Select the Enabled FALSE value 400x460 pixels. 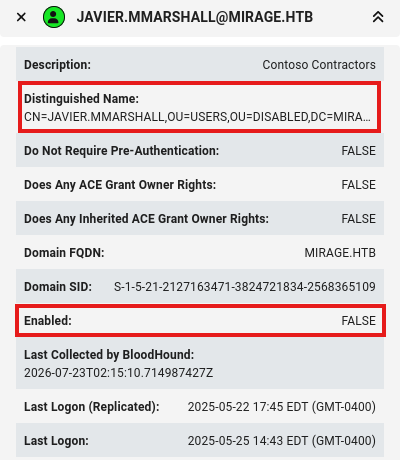358,321
